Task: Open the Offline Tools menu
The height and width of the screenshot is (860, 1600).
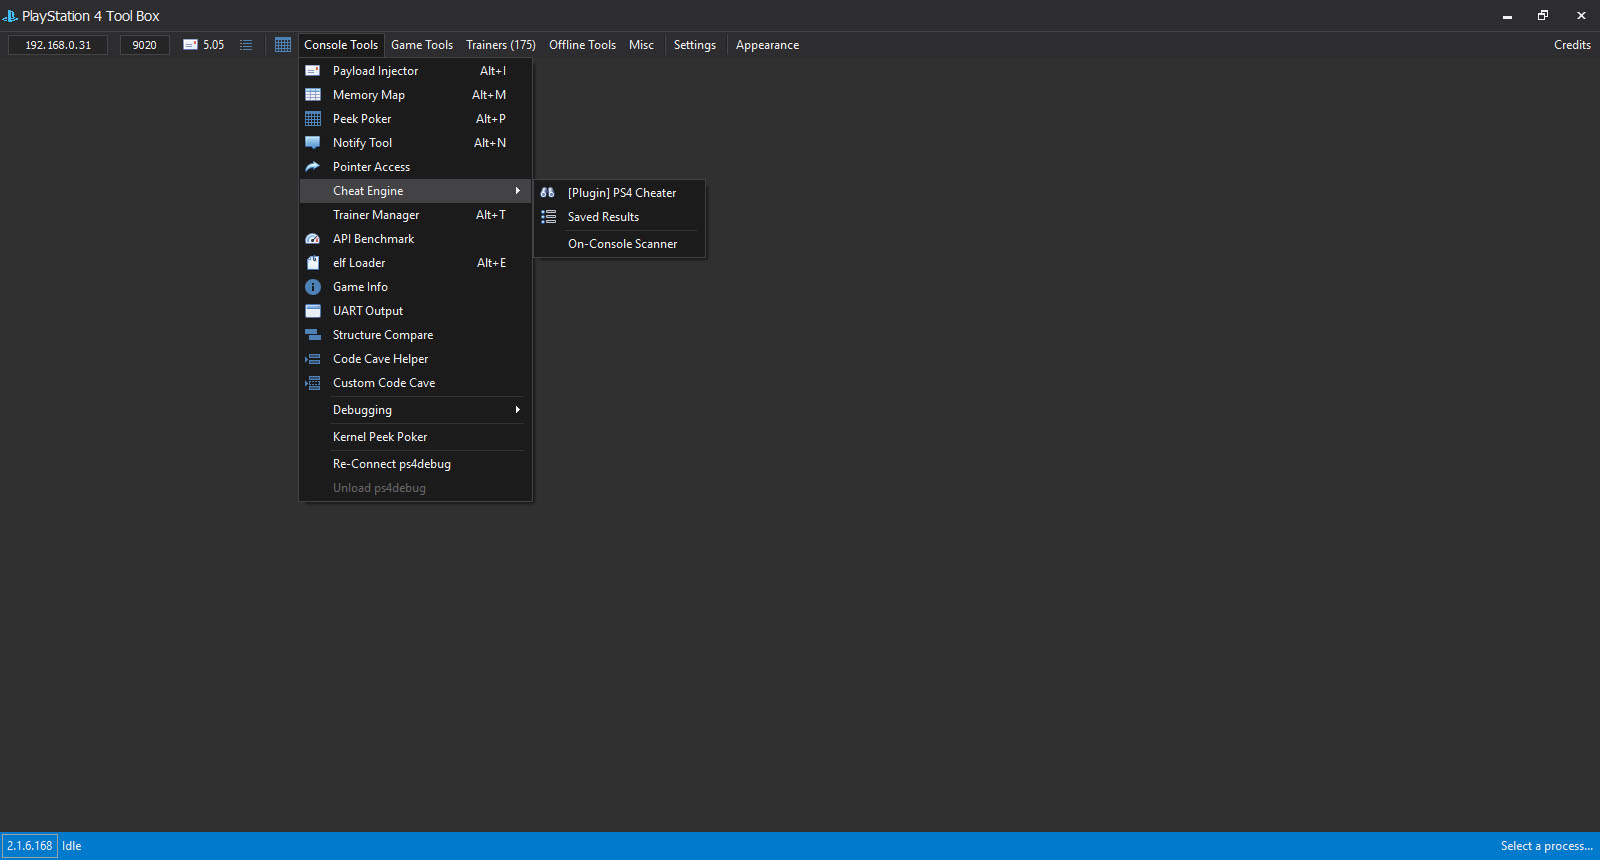Action: pos(582,45)
